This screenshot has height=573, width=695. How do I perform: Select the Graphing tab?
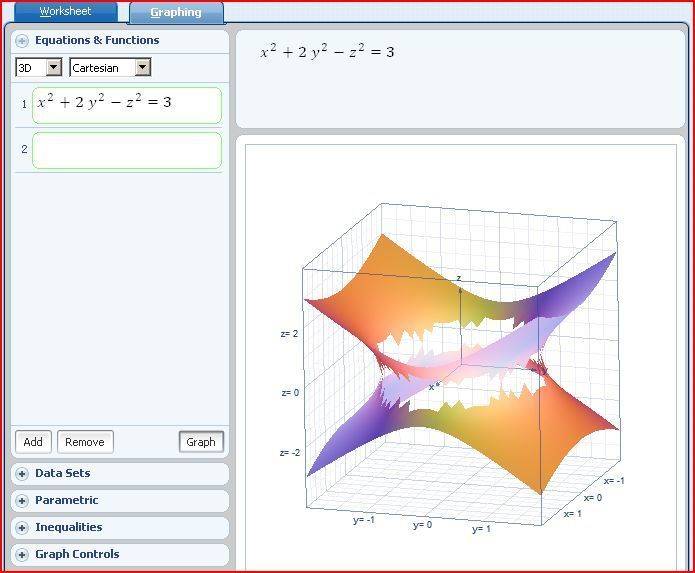176,13
